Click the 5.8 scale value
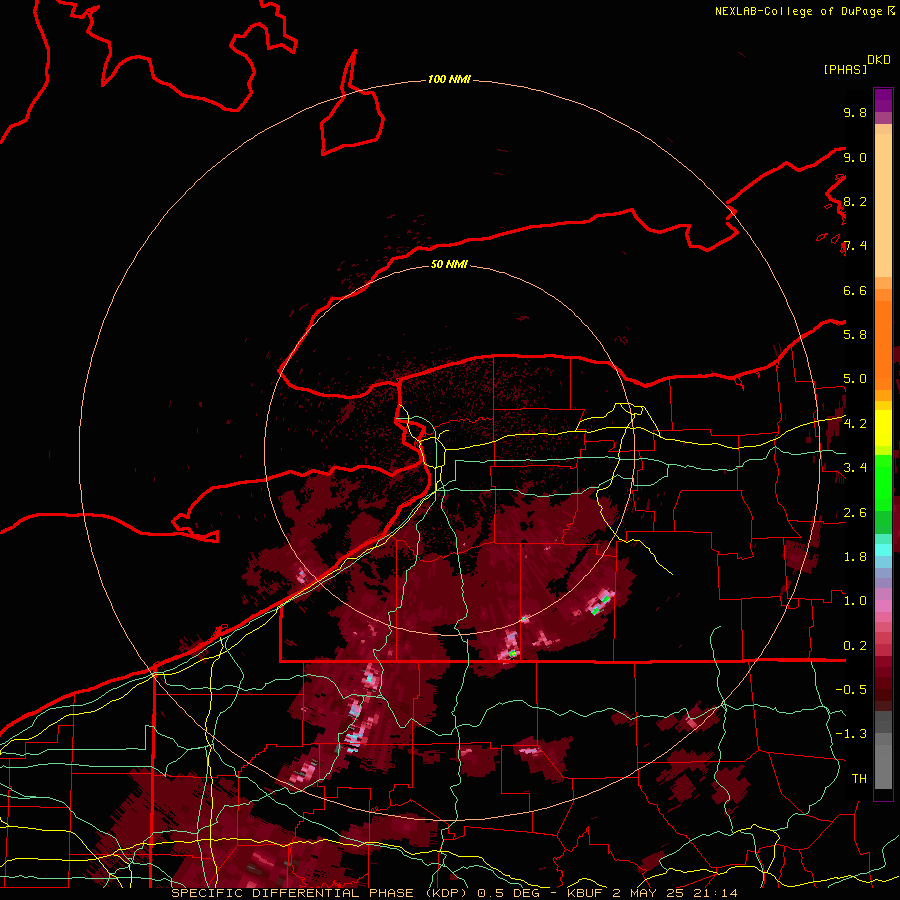This screenshot has width=900, height=900. pos(855,335)
